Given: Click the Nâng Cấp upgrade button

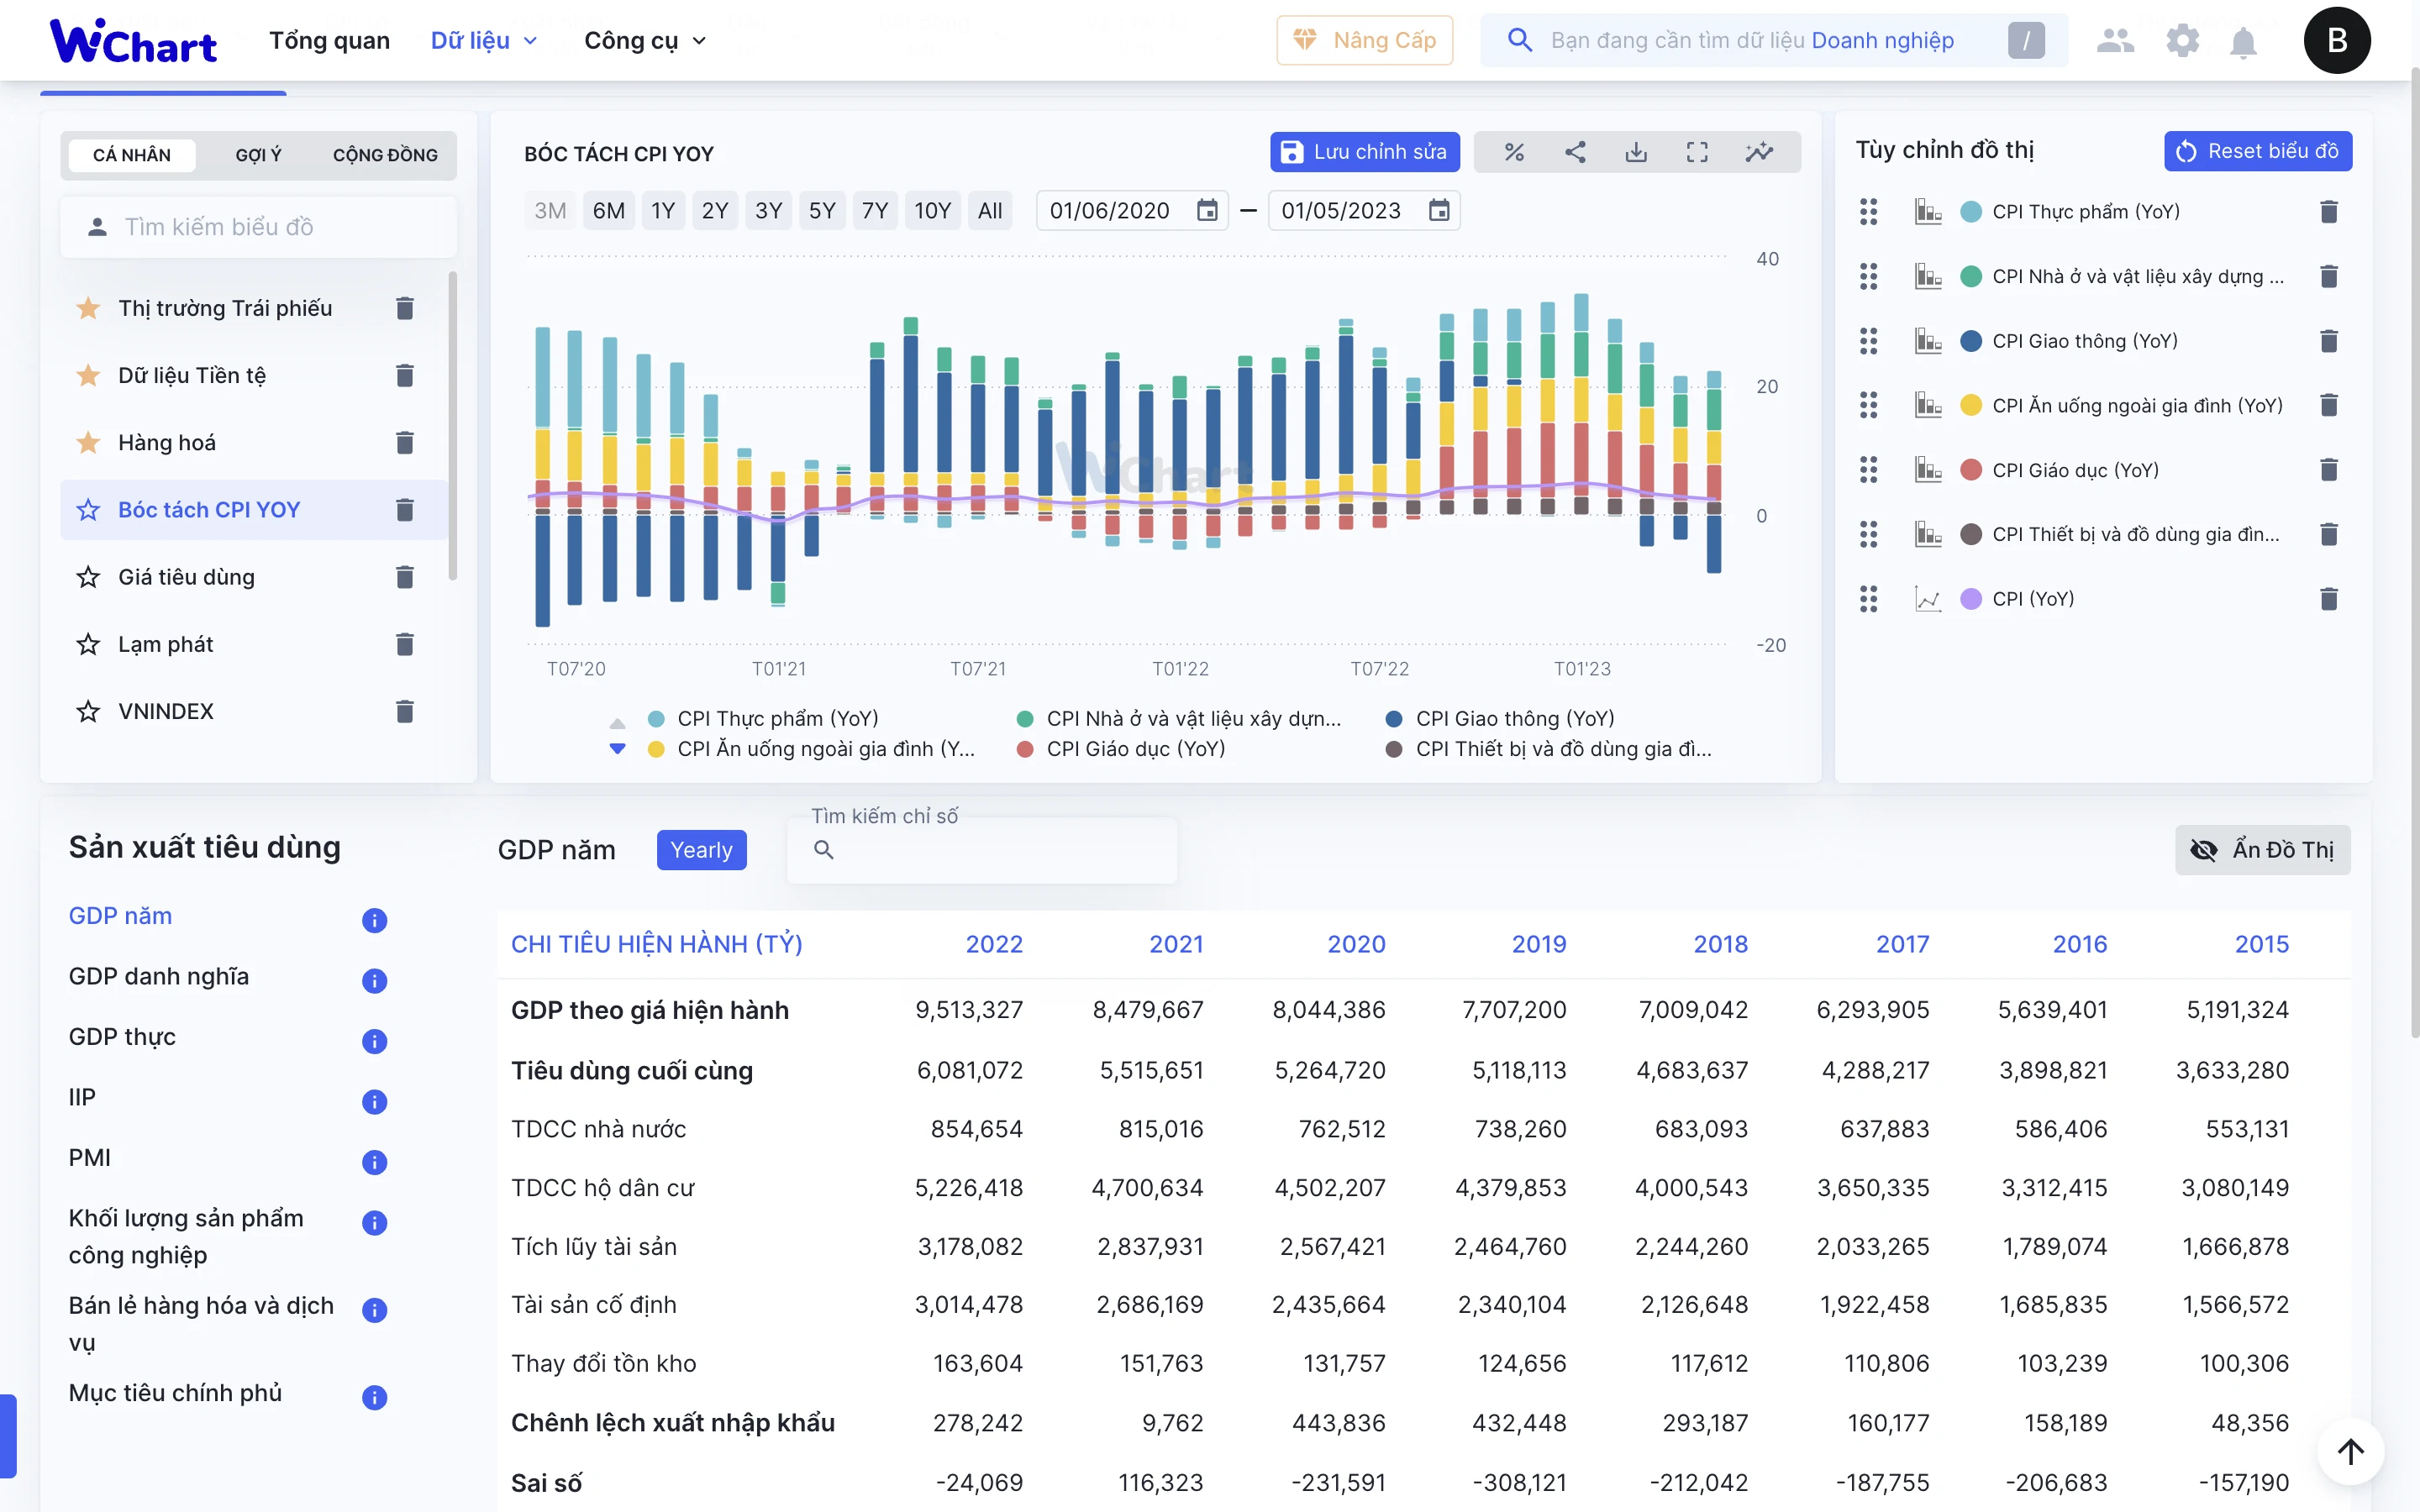Looking at the screenshot, I should [x=1364, y=41].
